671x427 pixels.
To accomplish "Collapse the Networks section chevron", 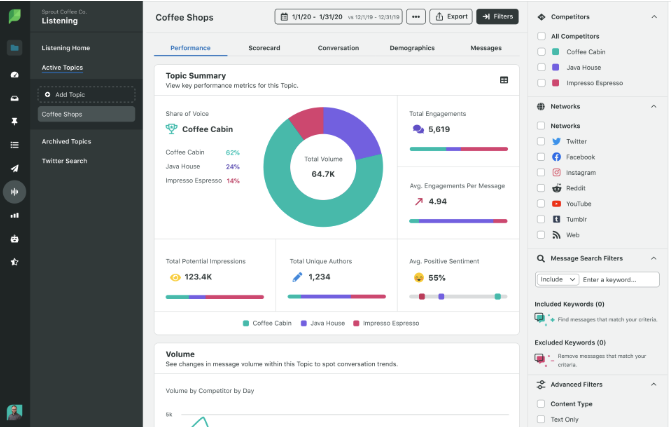I will 653,106.
